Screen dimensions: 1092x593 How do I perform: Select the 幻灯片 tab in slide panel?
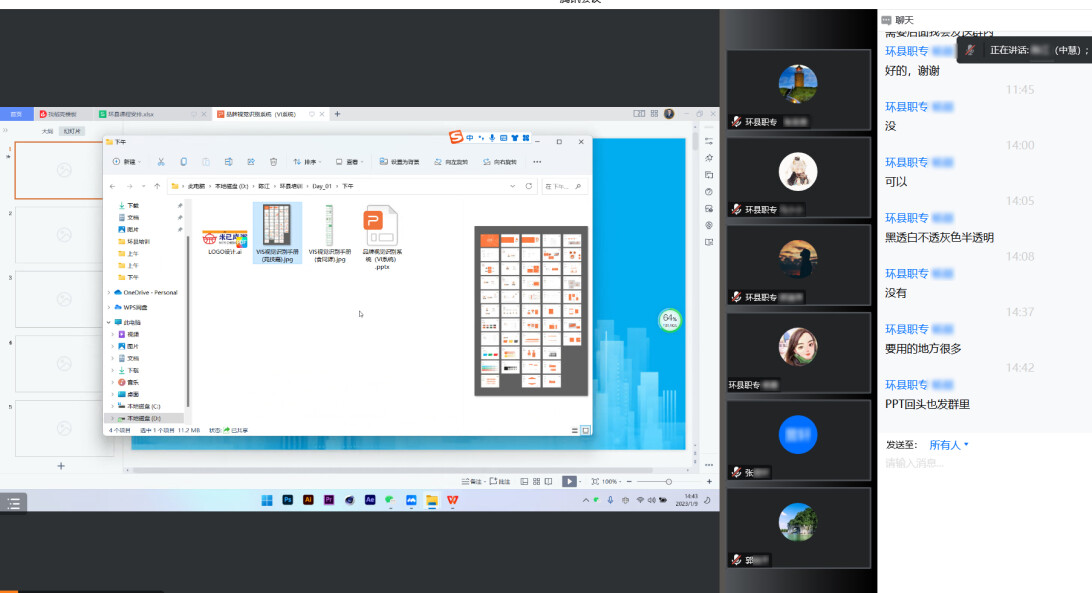72,131
